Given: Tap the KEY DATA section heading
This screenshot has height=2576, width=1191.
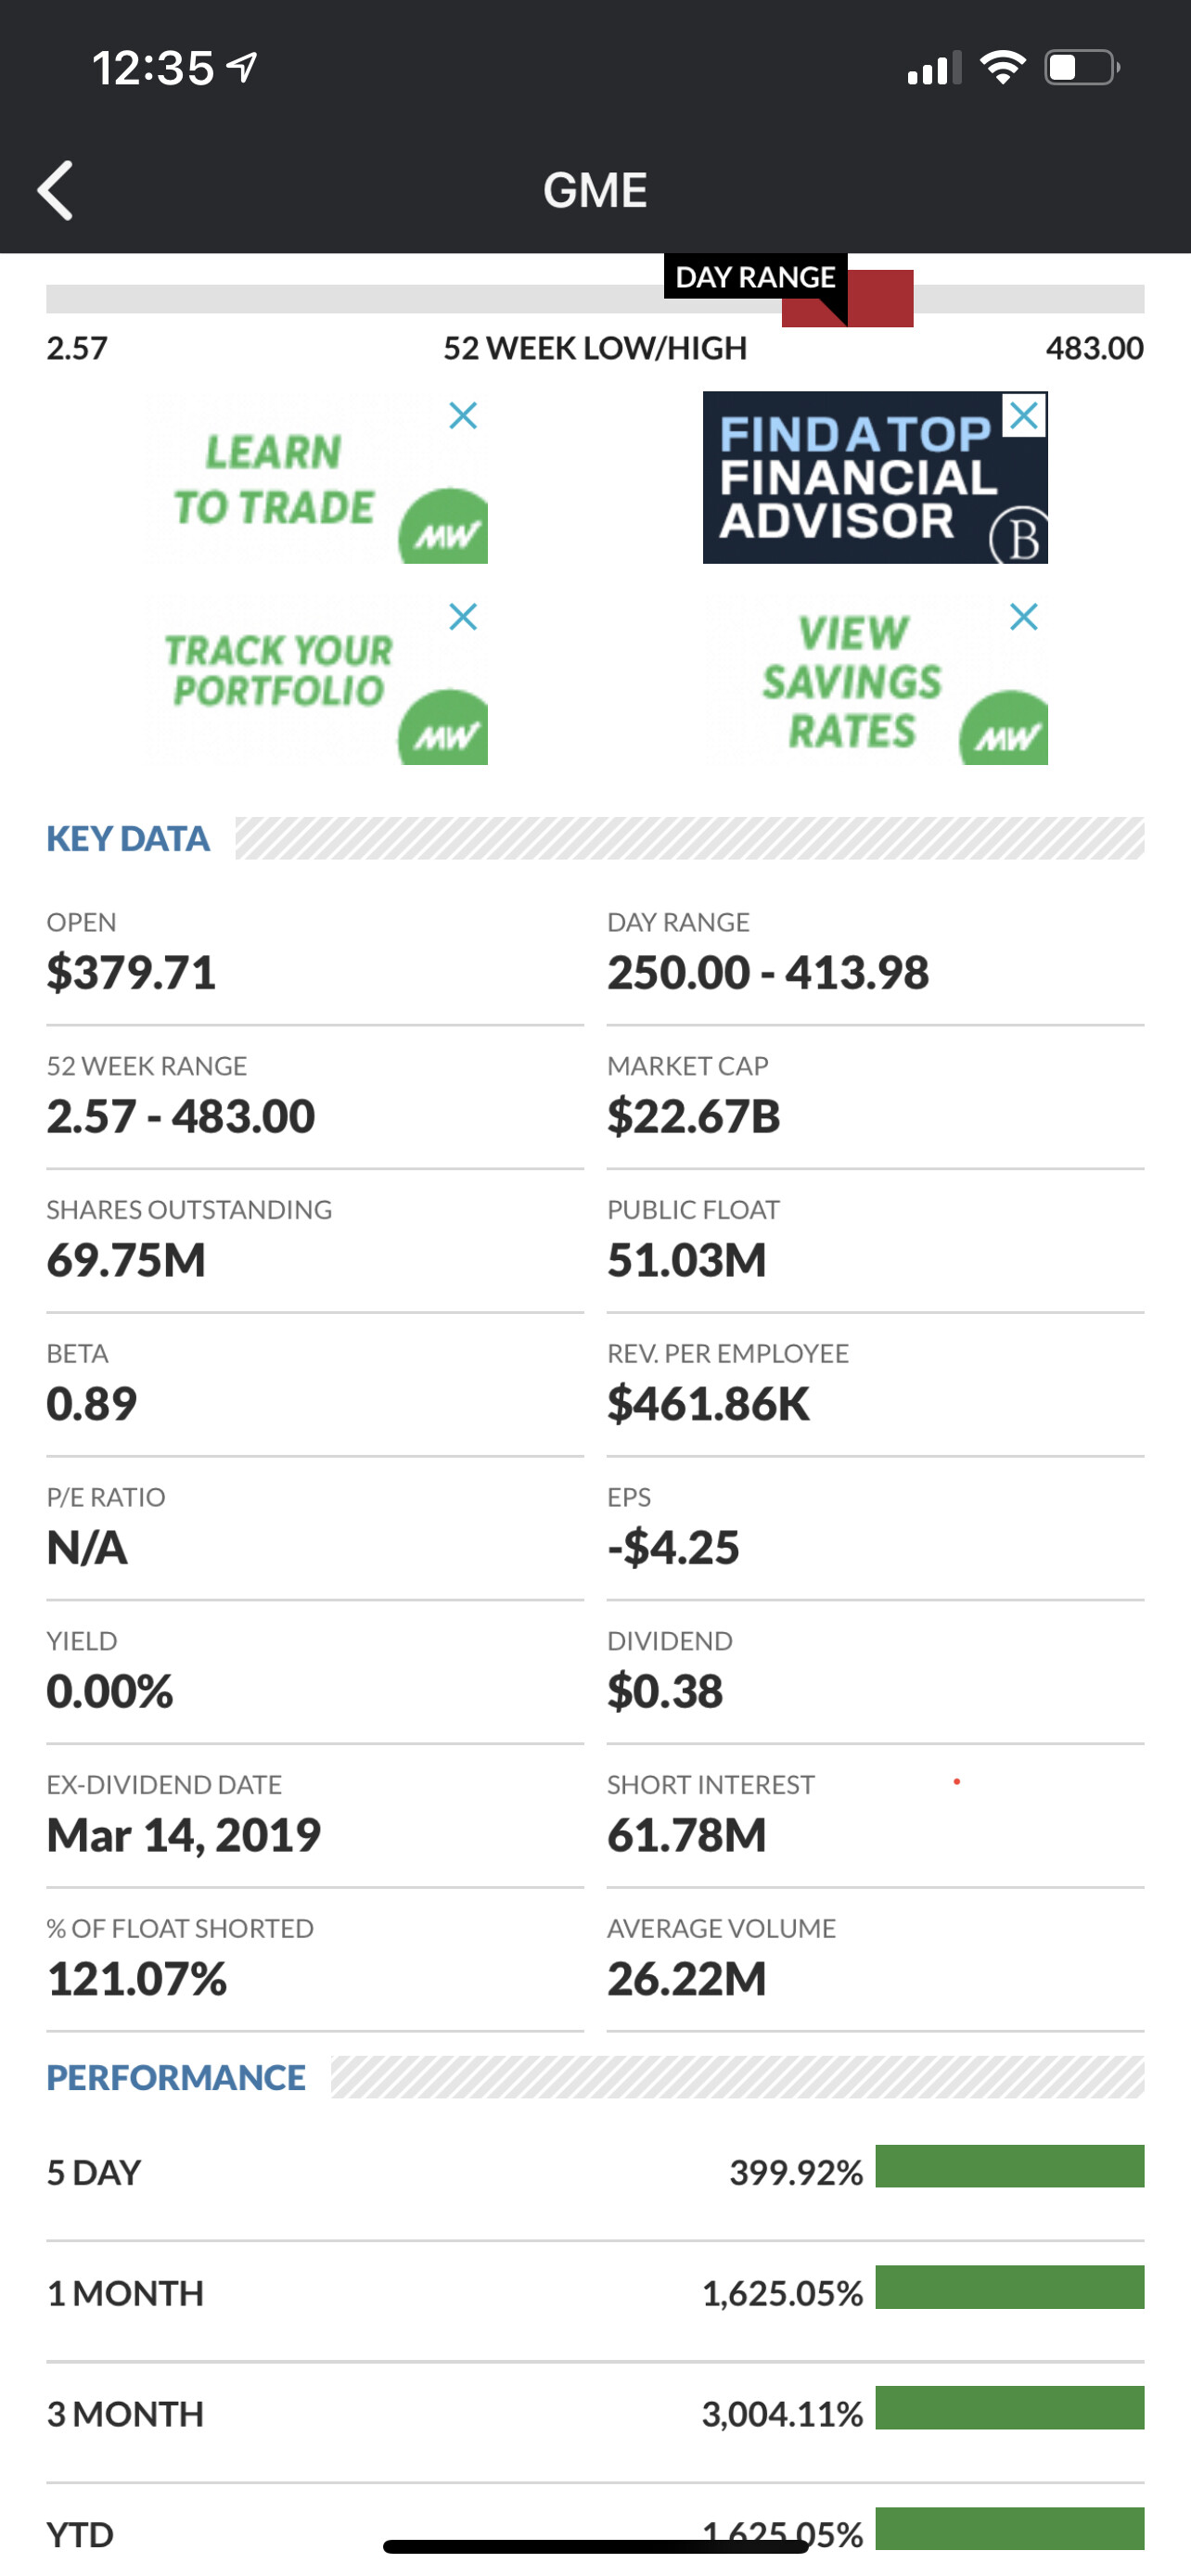Looking at the screenshot, I should tap(128, 838).
